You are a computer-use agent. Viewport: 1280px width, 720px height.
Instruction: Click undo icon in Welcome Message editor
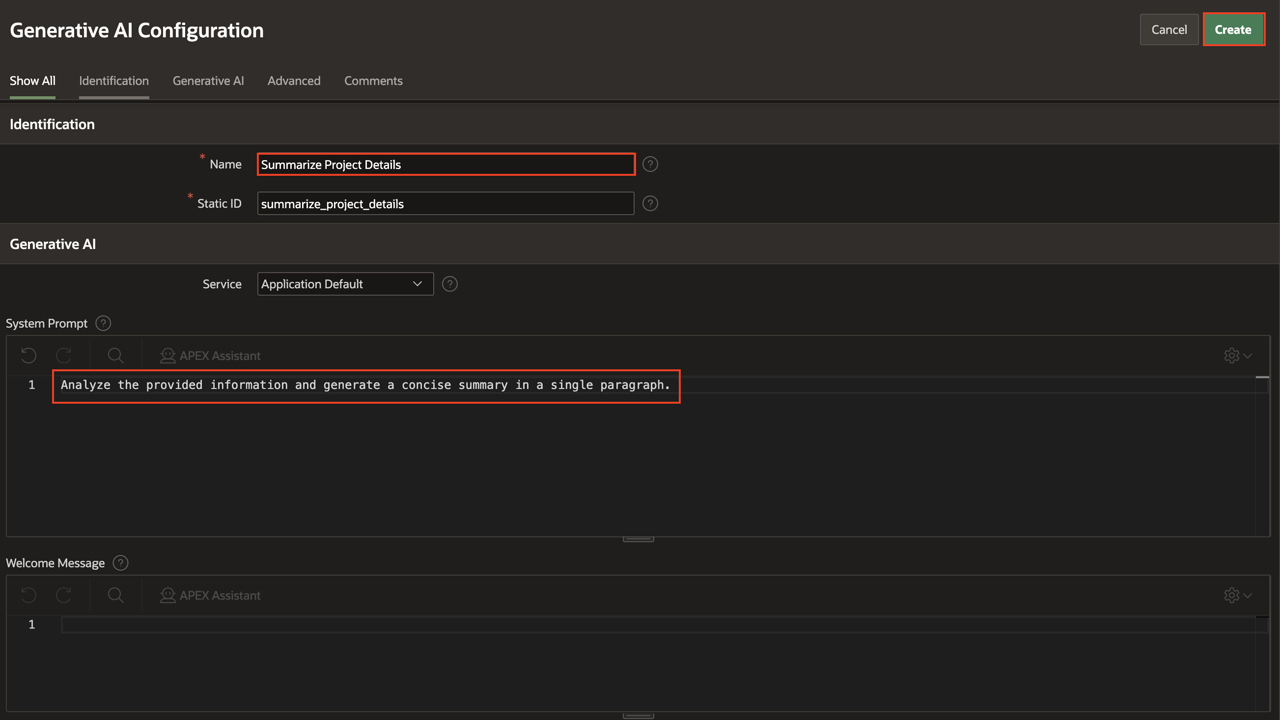(28, 595)
